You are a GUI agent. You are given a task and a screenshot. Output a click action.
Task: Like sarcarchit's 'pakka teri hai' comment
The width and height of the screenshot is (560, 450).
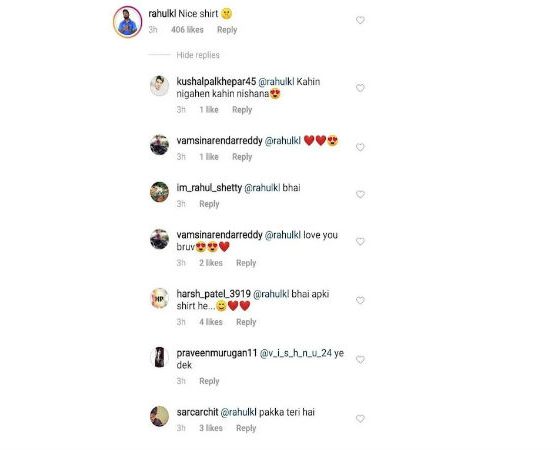point(360,419)
